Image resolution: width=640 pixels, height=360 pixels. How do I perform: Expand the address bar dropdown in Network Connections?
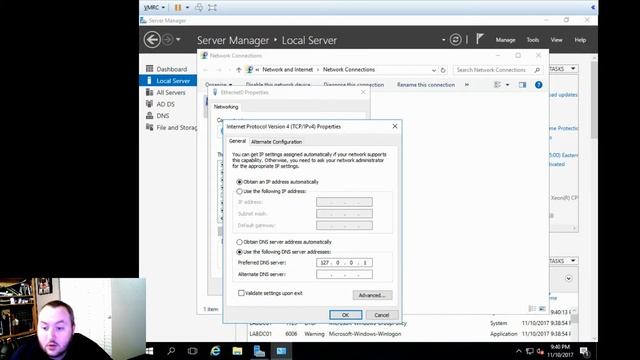pyautogui.click(x=433, y=70)
